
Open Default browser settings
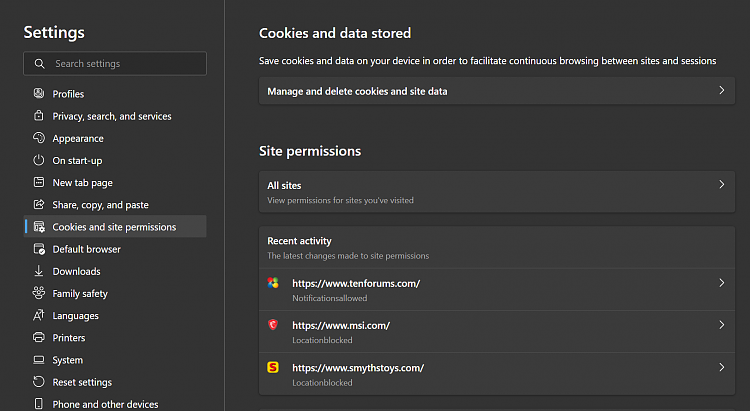(115, 249)
